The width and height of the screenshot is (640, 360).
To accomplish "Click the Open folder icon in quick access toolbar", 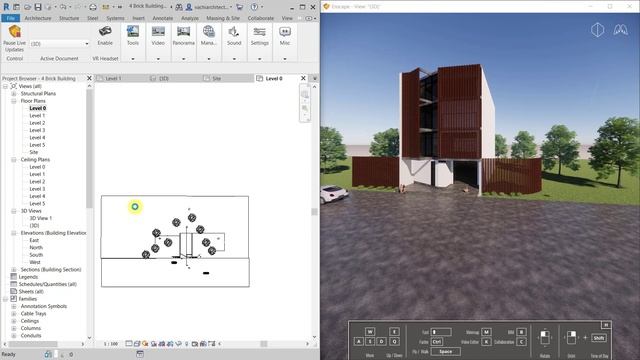I will coord(27,7).
